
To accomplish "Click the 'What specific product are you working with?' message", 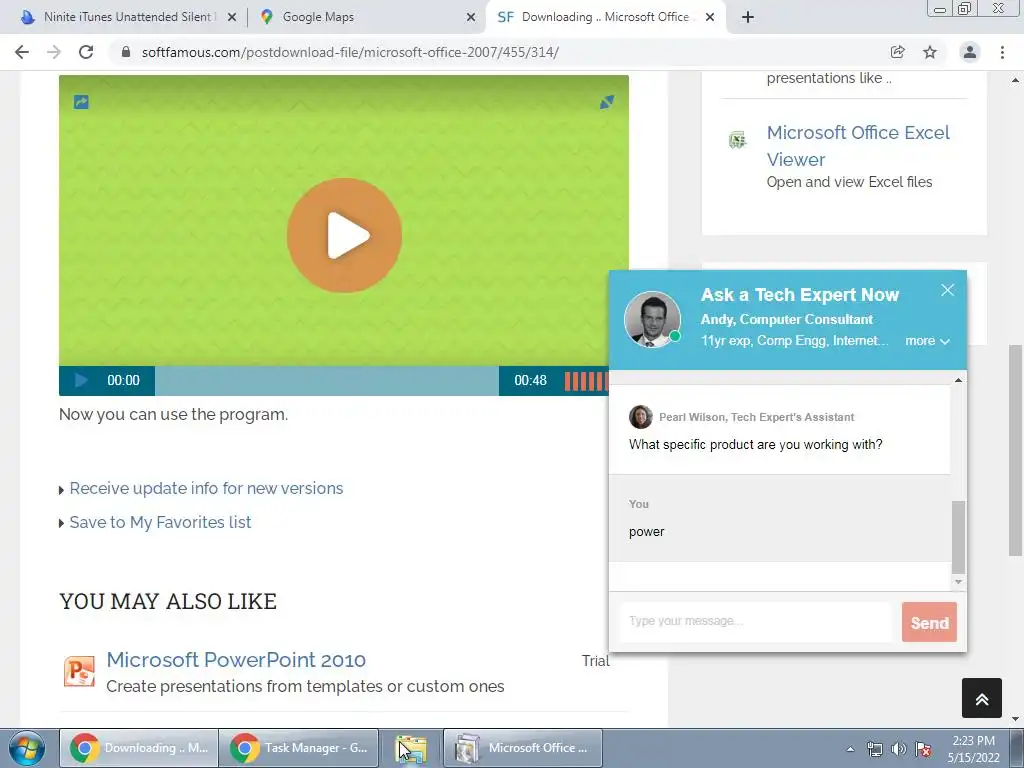I will tap(756, 445).
